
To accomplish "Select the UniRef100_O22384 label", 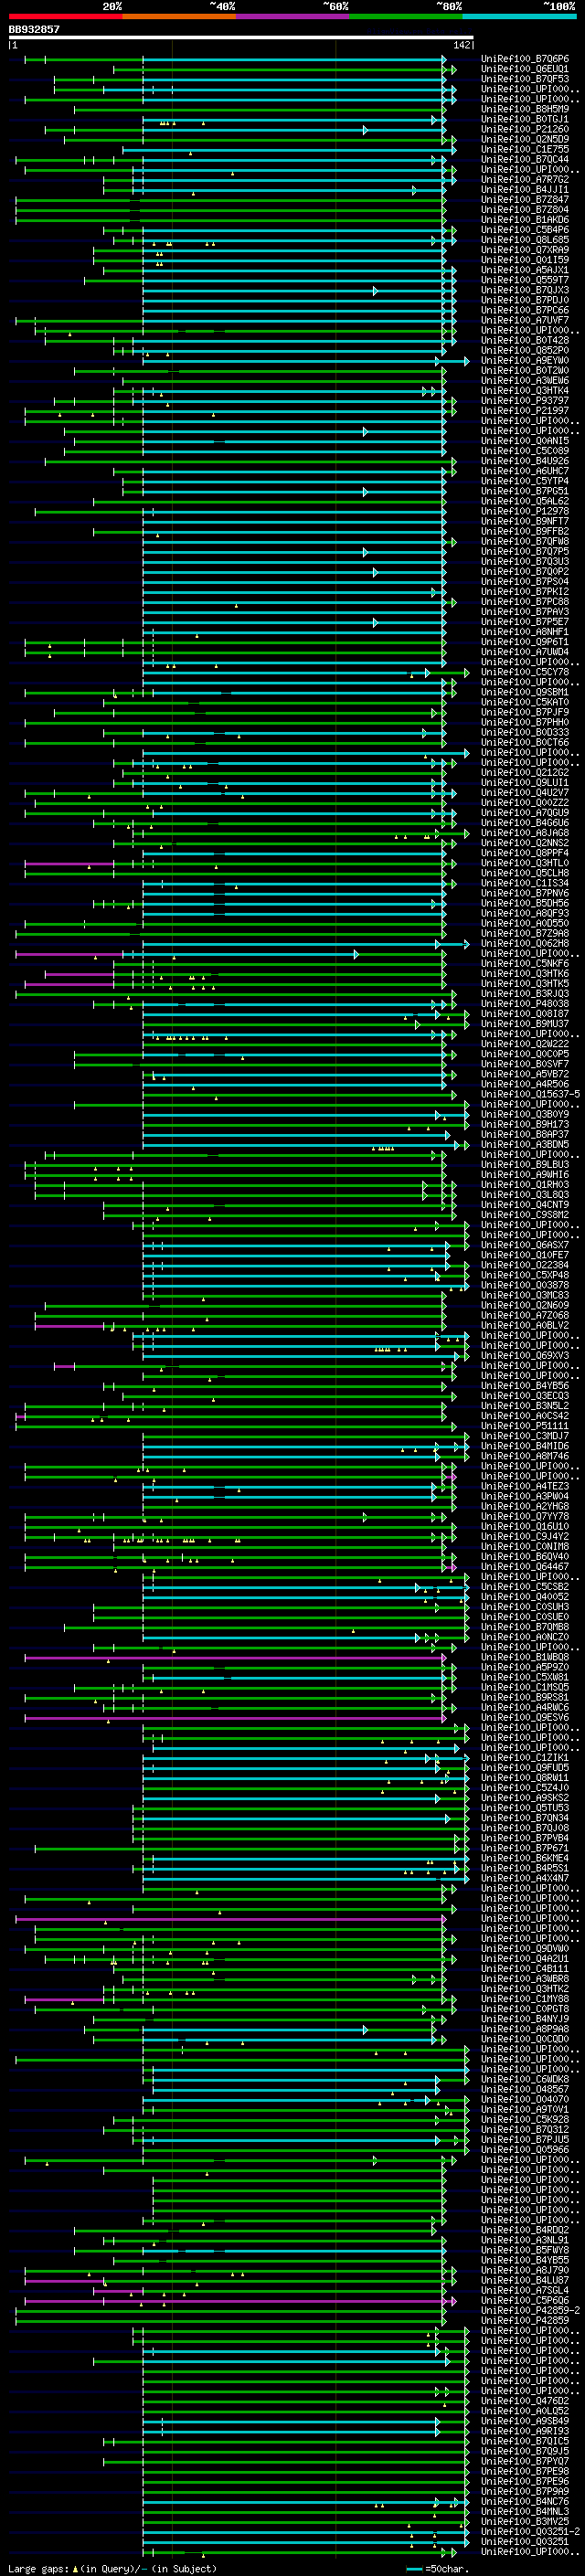I will 525,1265.
